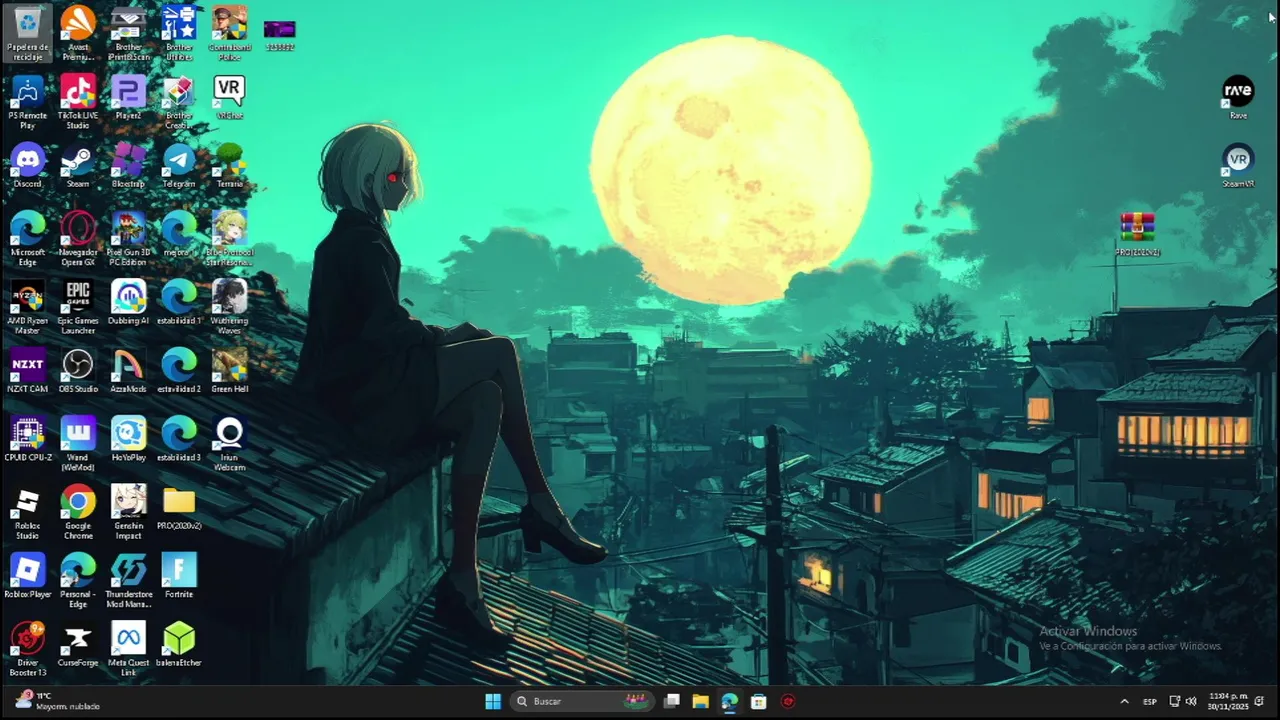
Task: Open TikTok LIVE Studio shortcut
Action: (x=78, y=101)
